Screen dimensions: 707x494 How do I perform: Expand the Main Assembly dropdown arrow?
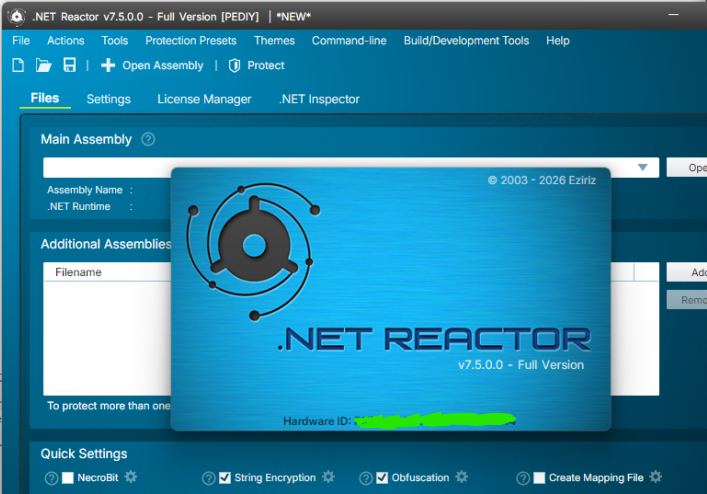click(x=643, y=168)
